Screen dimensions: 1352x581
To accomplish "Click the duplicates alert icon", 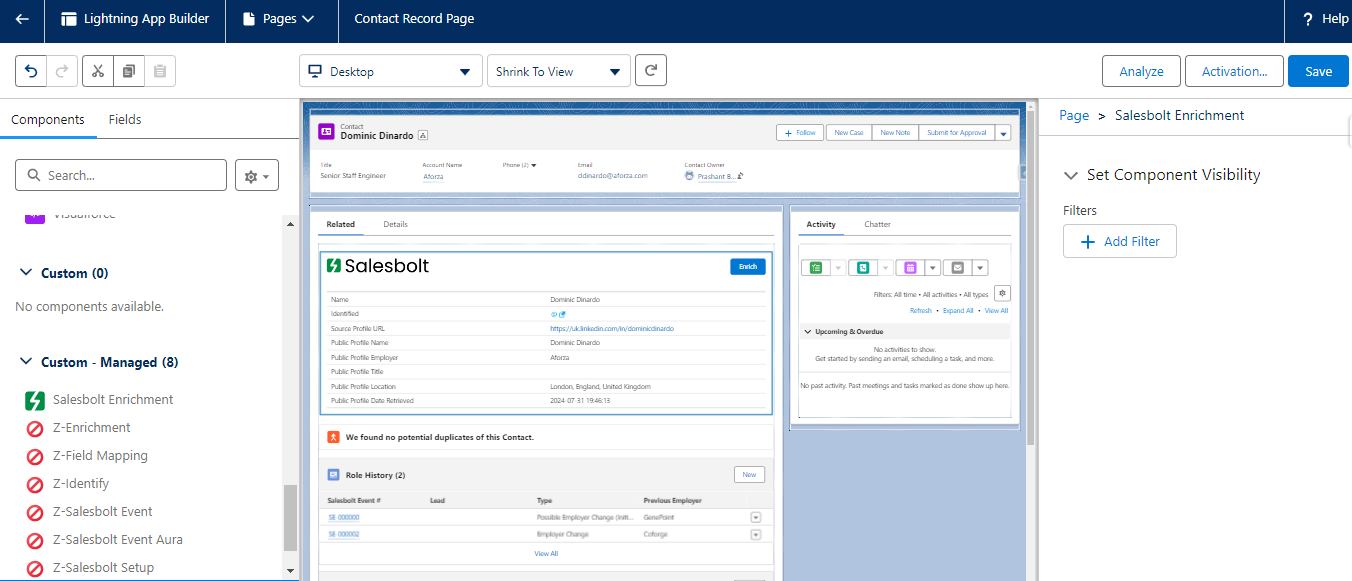I will pos(334,437).
